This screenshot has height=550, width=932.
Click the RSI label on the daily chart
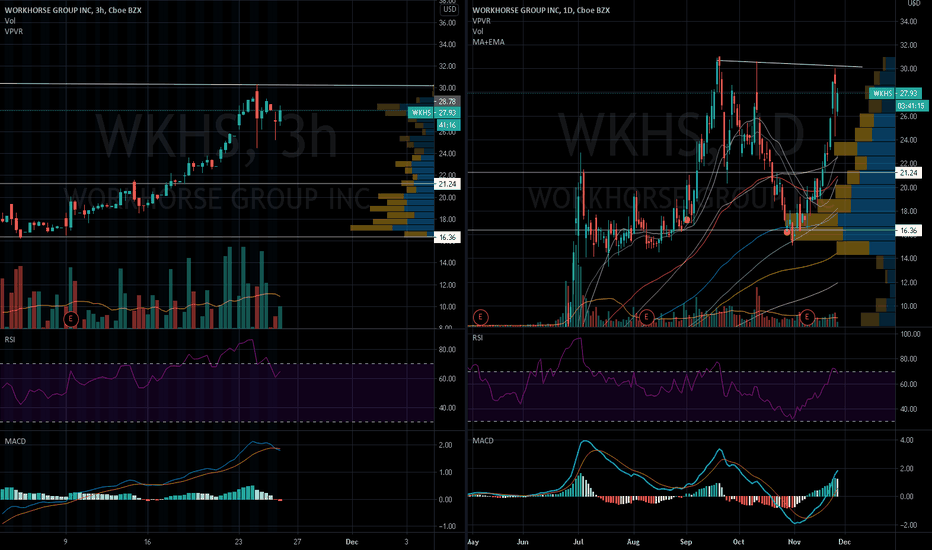(x=478, y=338)
